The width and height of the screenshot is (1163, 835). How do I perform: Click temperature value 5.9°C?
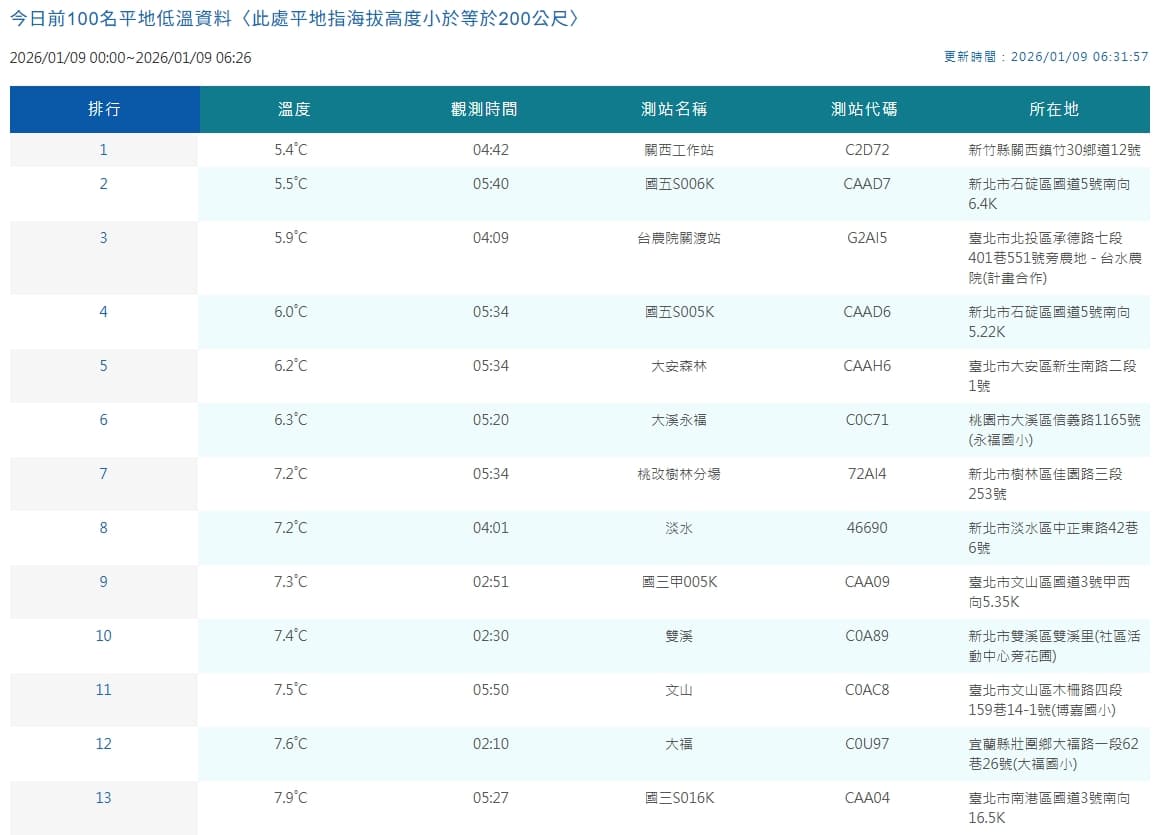point(291,238)
